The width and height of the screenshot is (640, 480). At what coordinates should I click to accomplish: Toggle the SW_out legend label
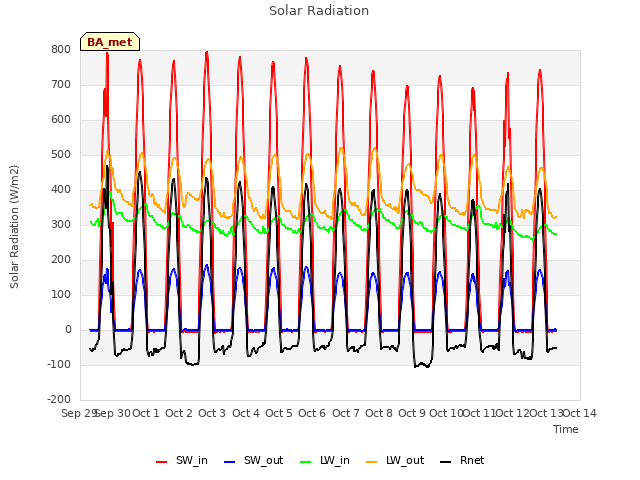point(264,460)
